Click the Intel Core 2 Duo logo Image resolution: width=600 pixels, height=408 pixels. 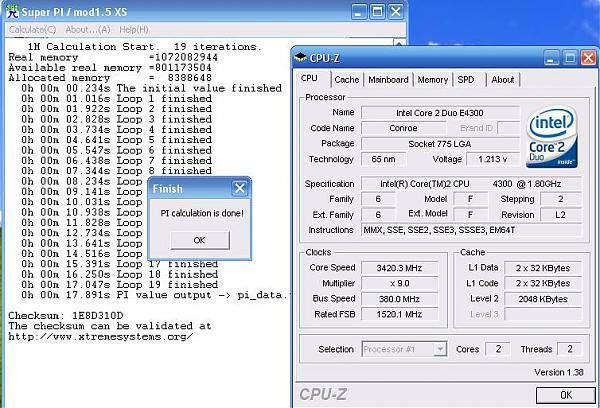tap(551, 137)
